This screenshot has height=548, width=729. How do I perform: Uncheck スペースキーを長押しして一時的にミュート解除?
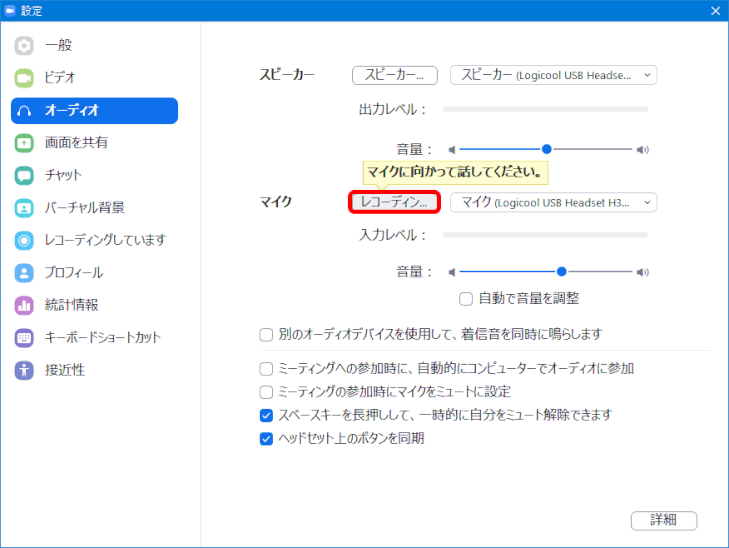pos(266,415)
